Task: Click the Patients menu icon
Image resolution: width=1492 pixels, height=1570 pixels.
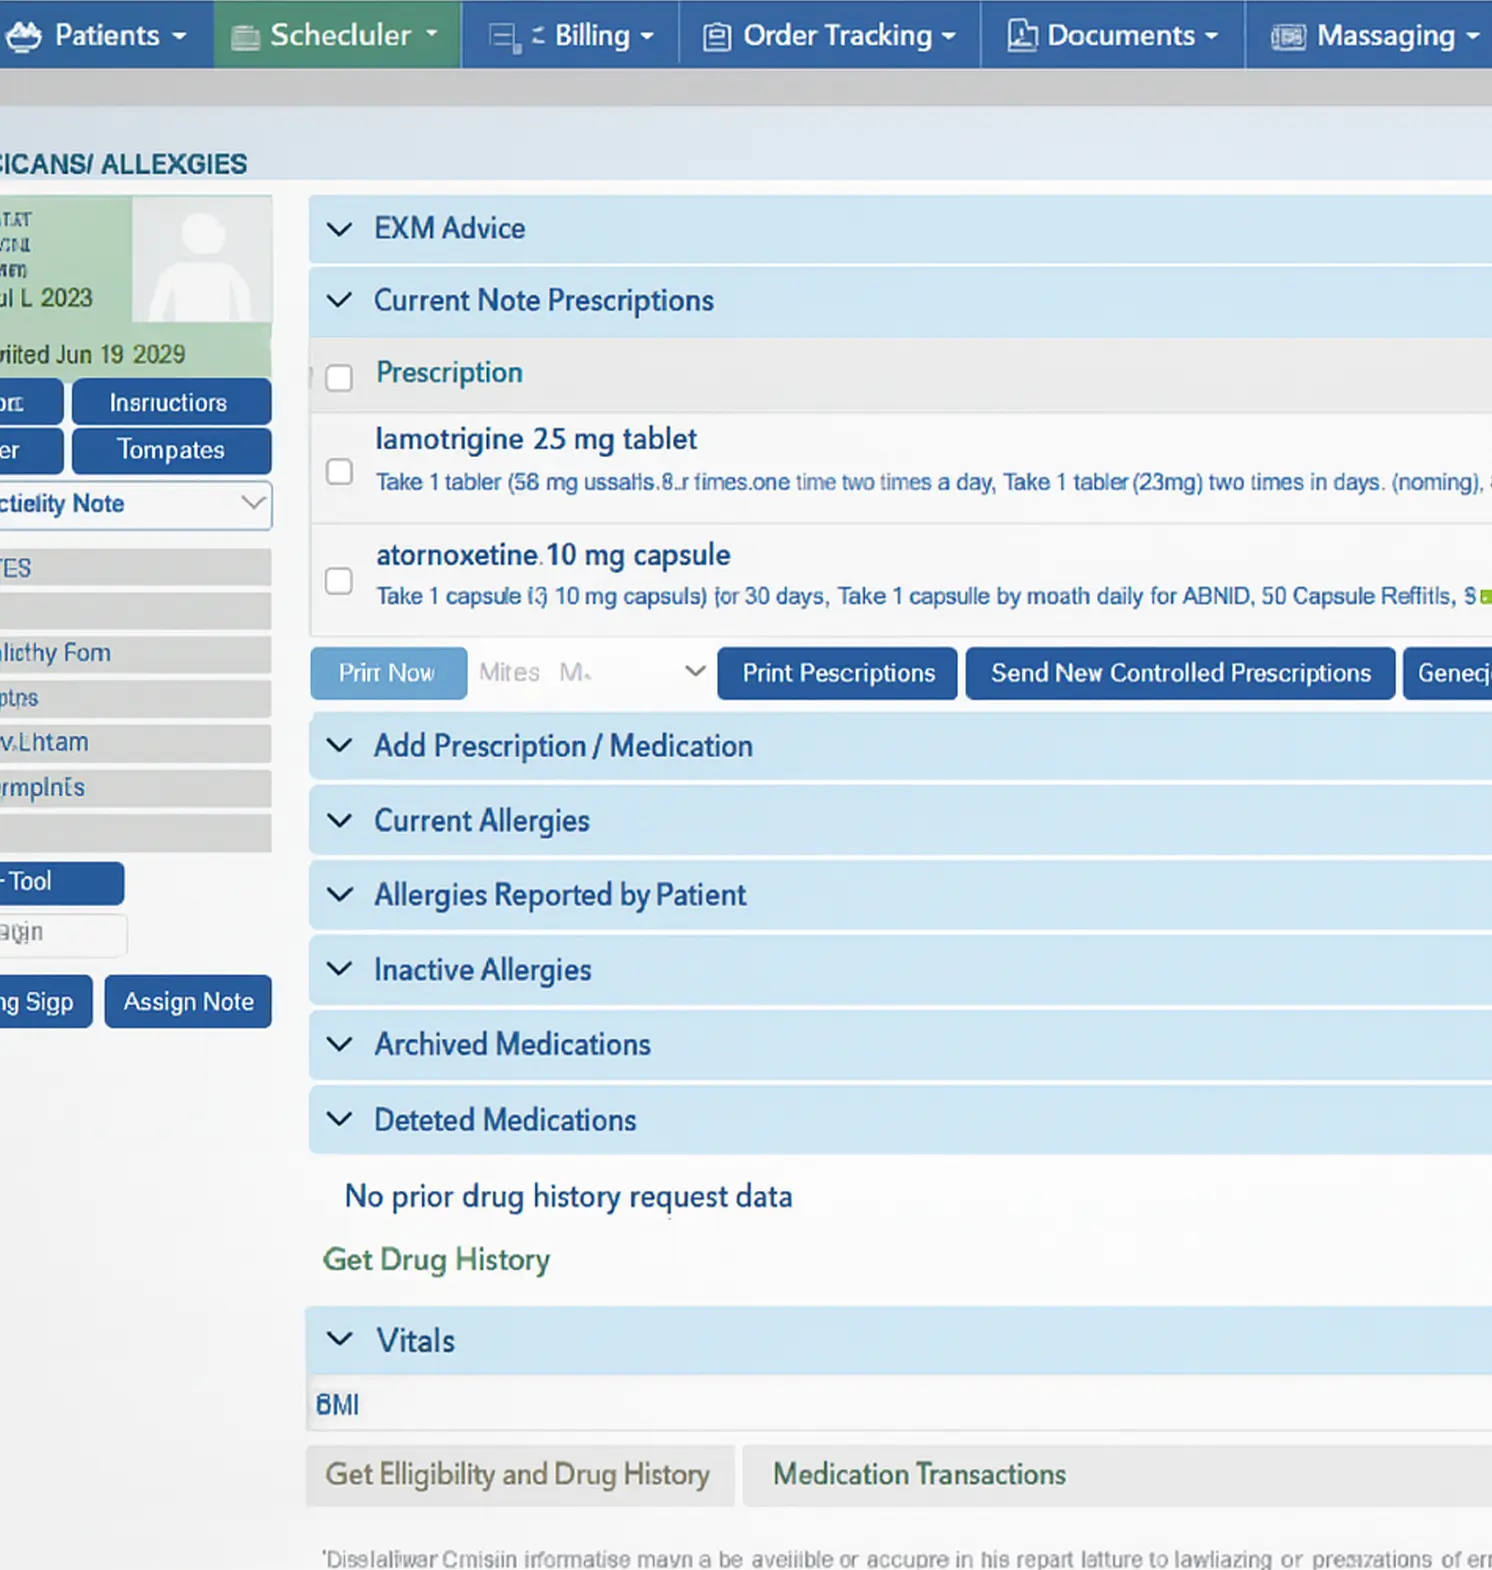Action: (24, 36)
